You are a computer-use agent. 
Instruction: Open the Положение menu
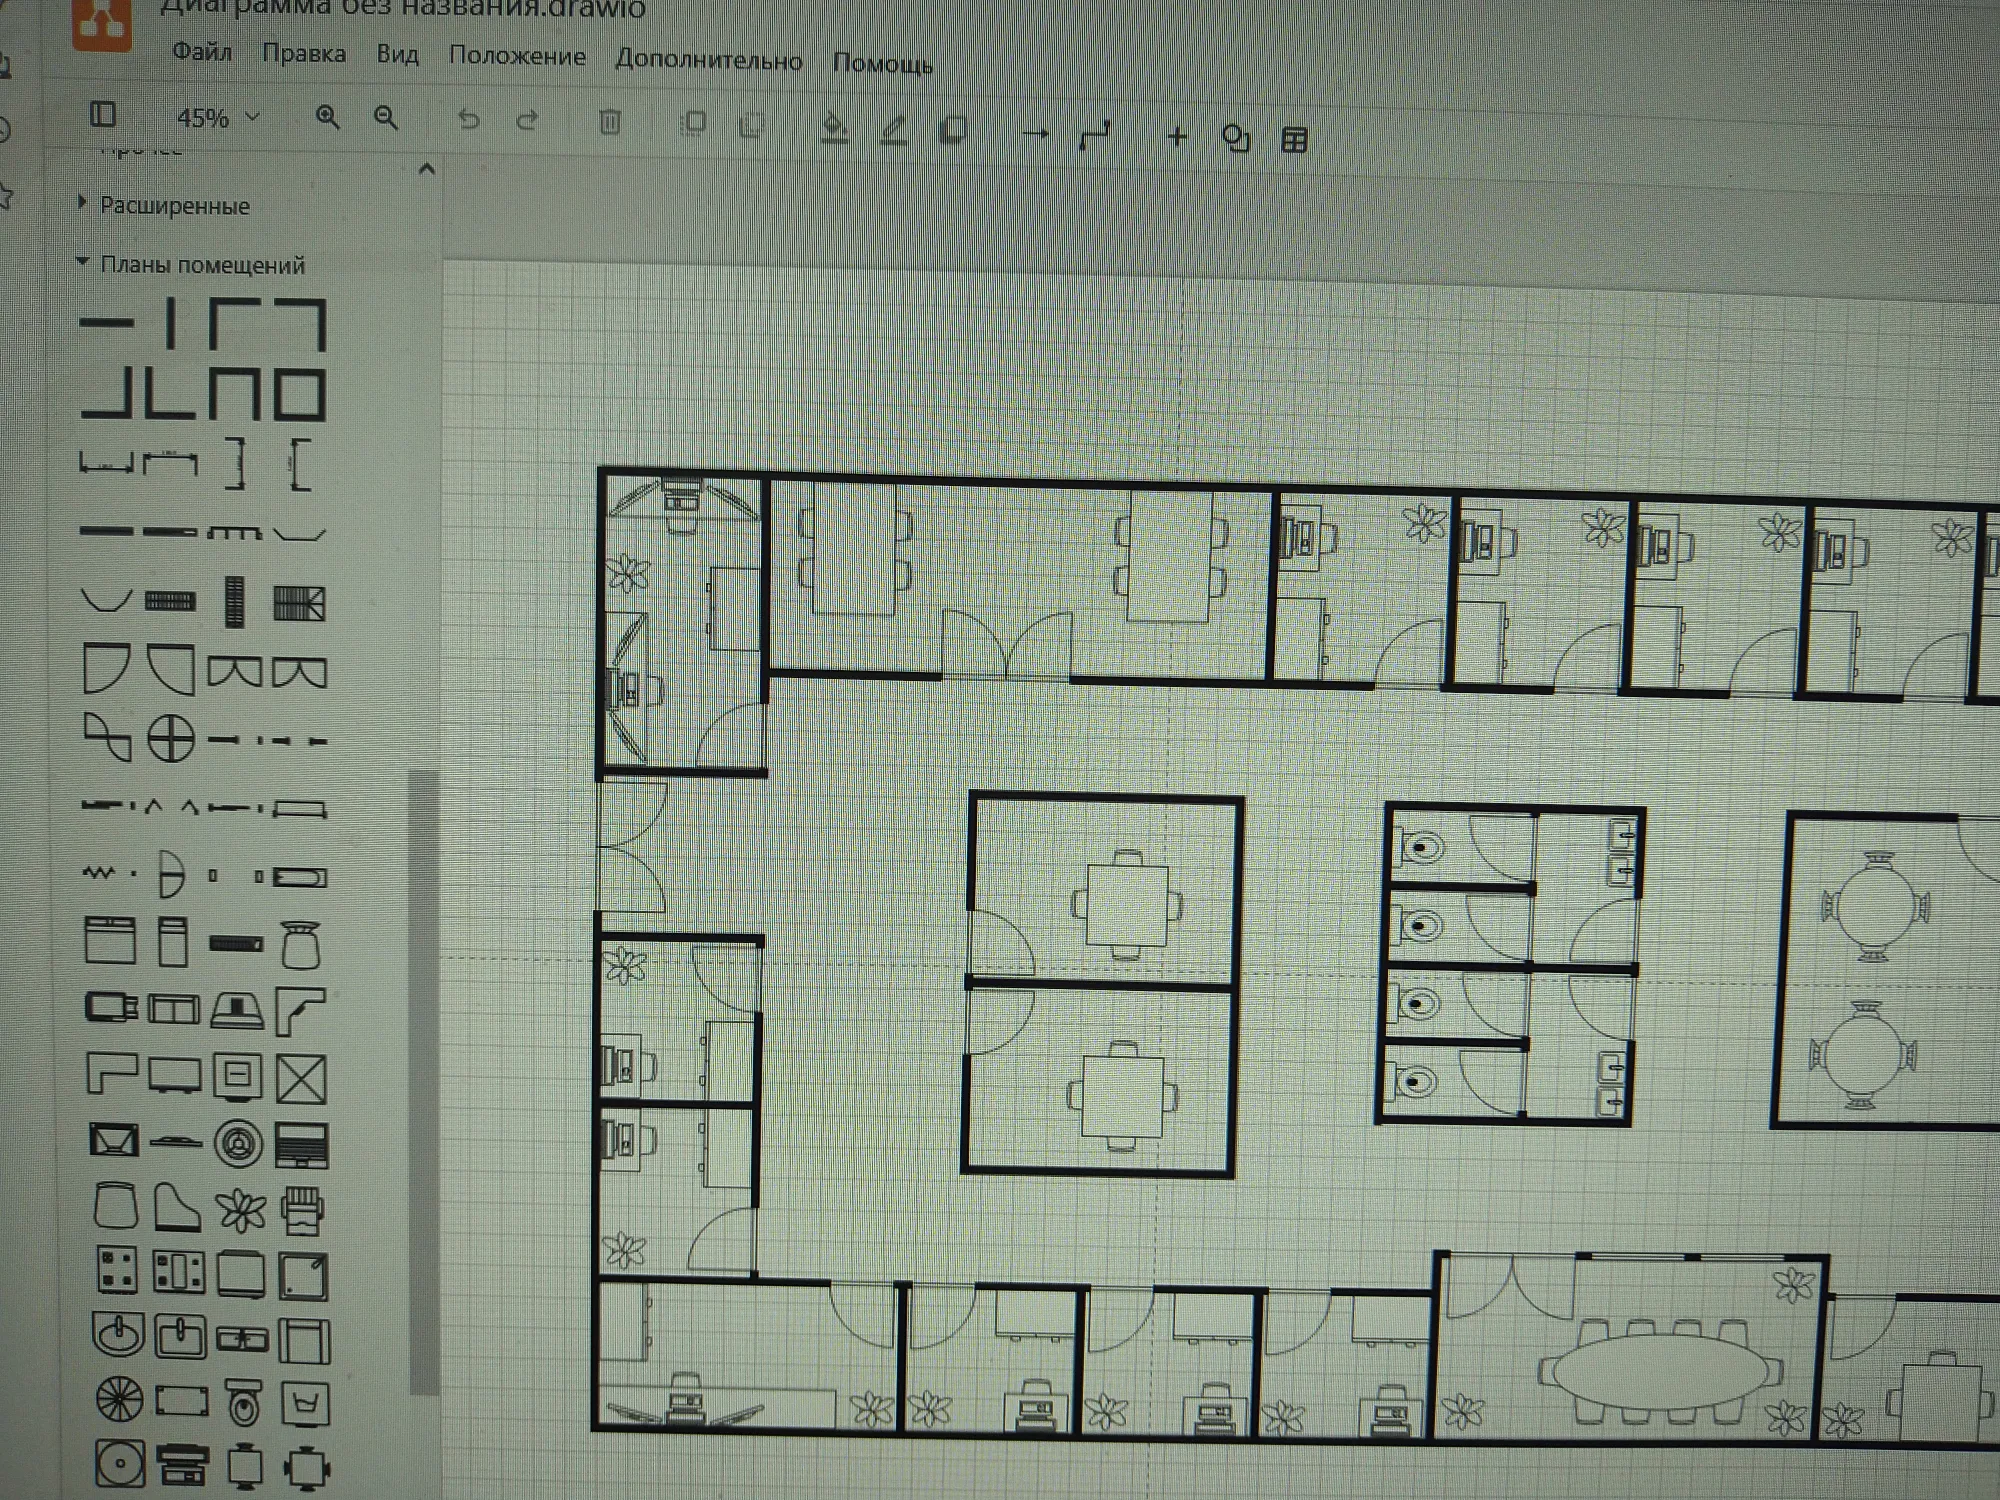click(517, 56)
